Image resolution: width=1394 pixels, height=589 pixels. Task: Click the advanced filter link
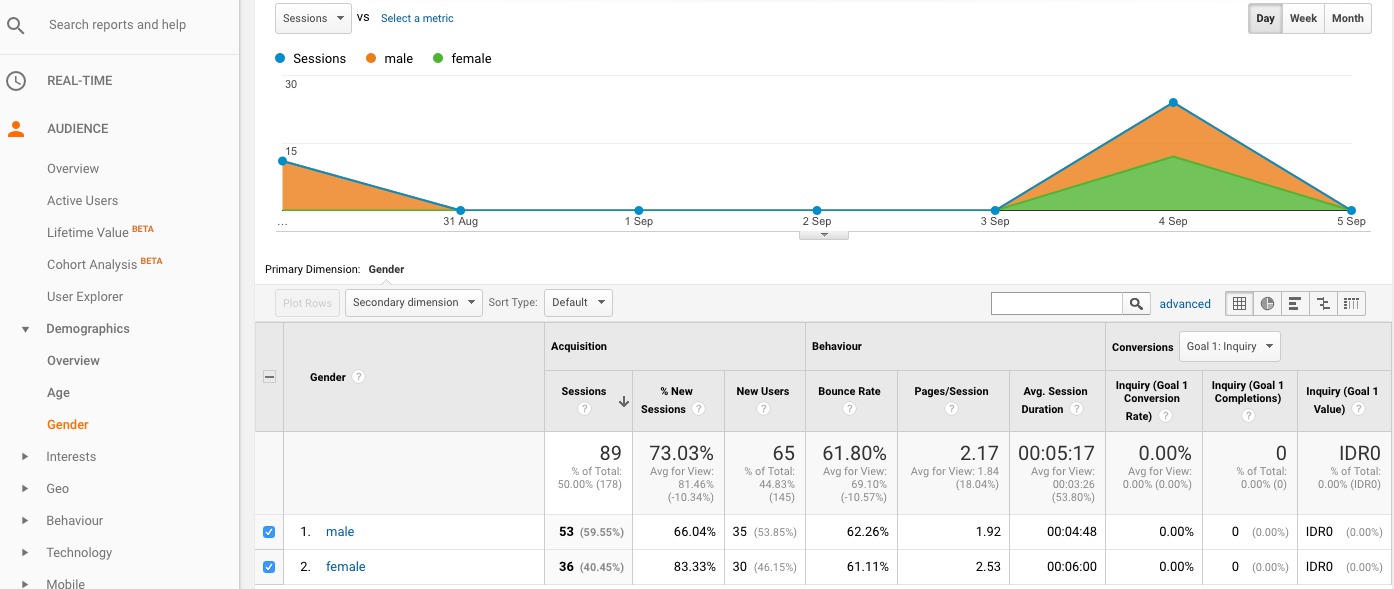(1185, 304)
